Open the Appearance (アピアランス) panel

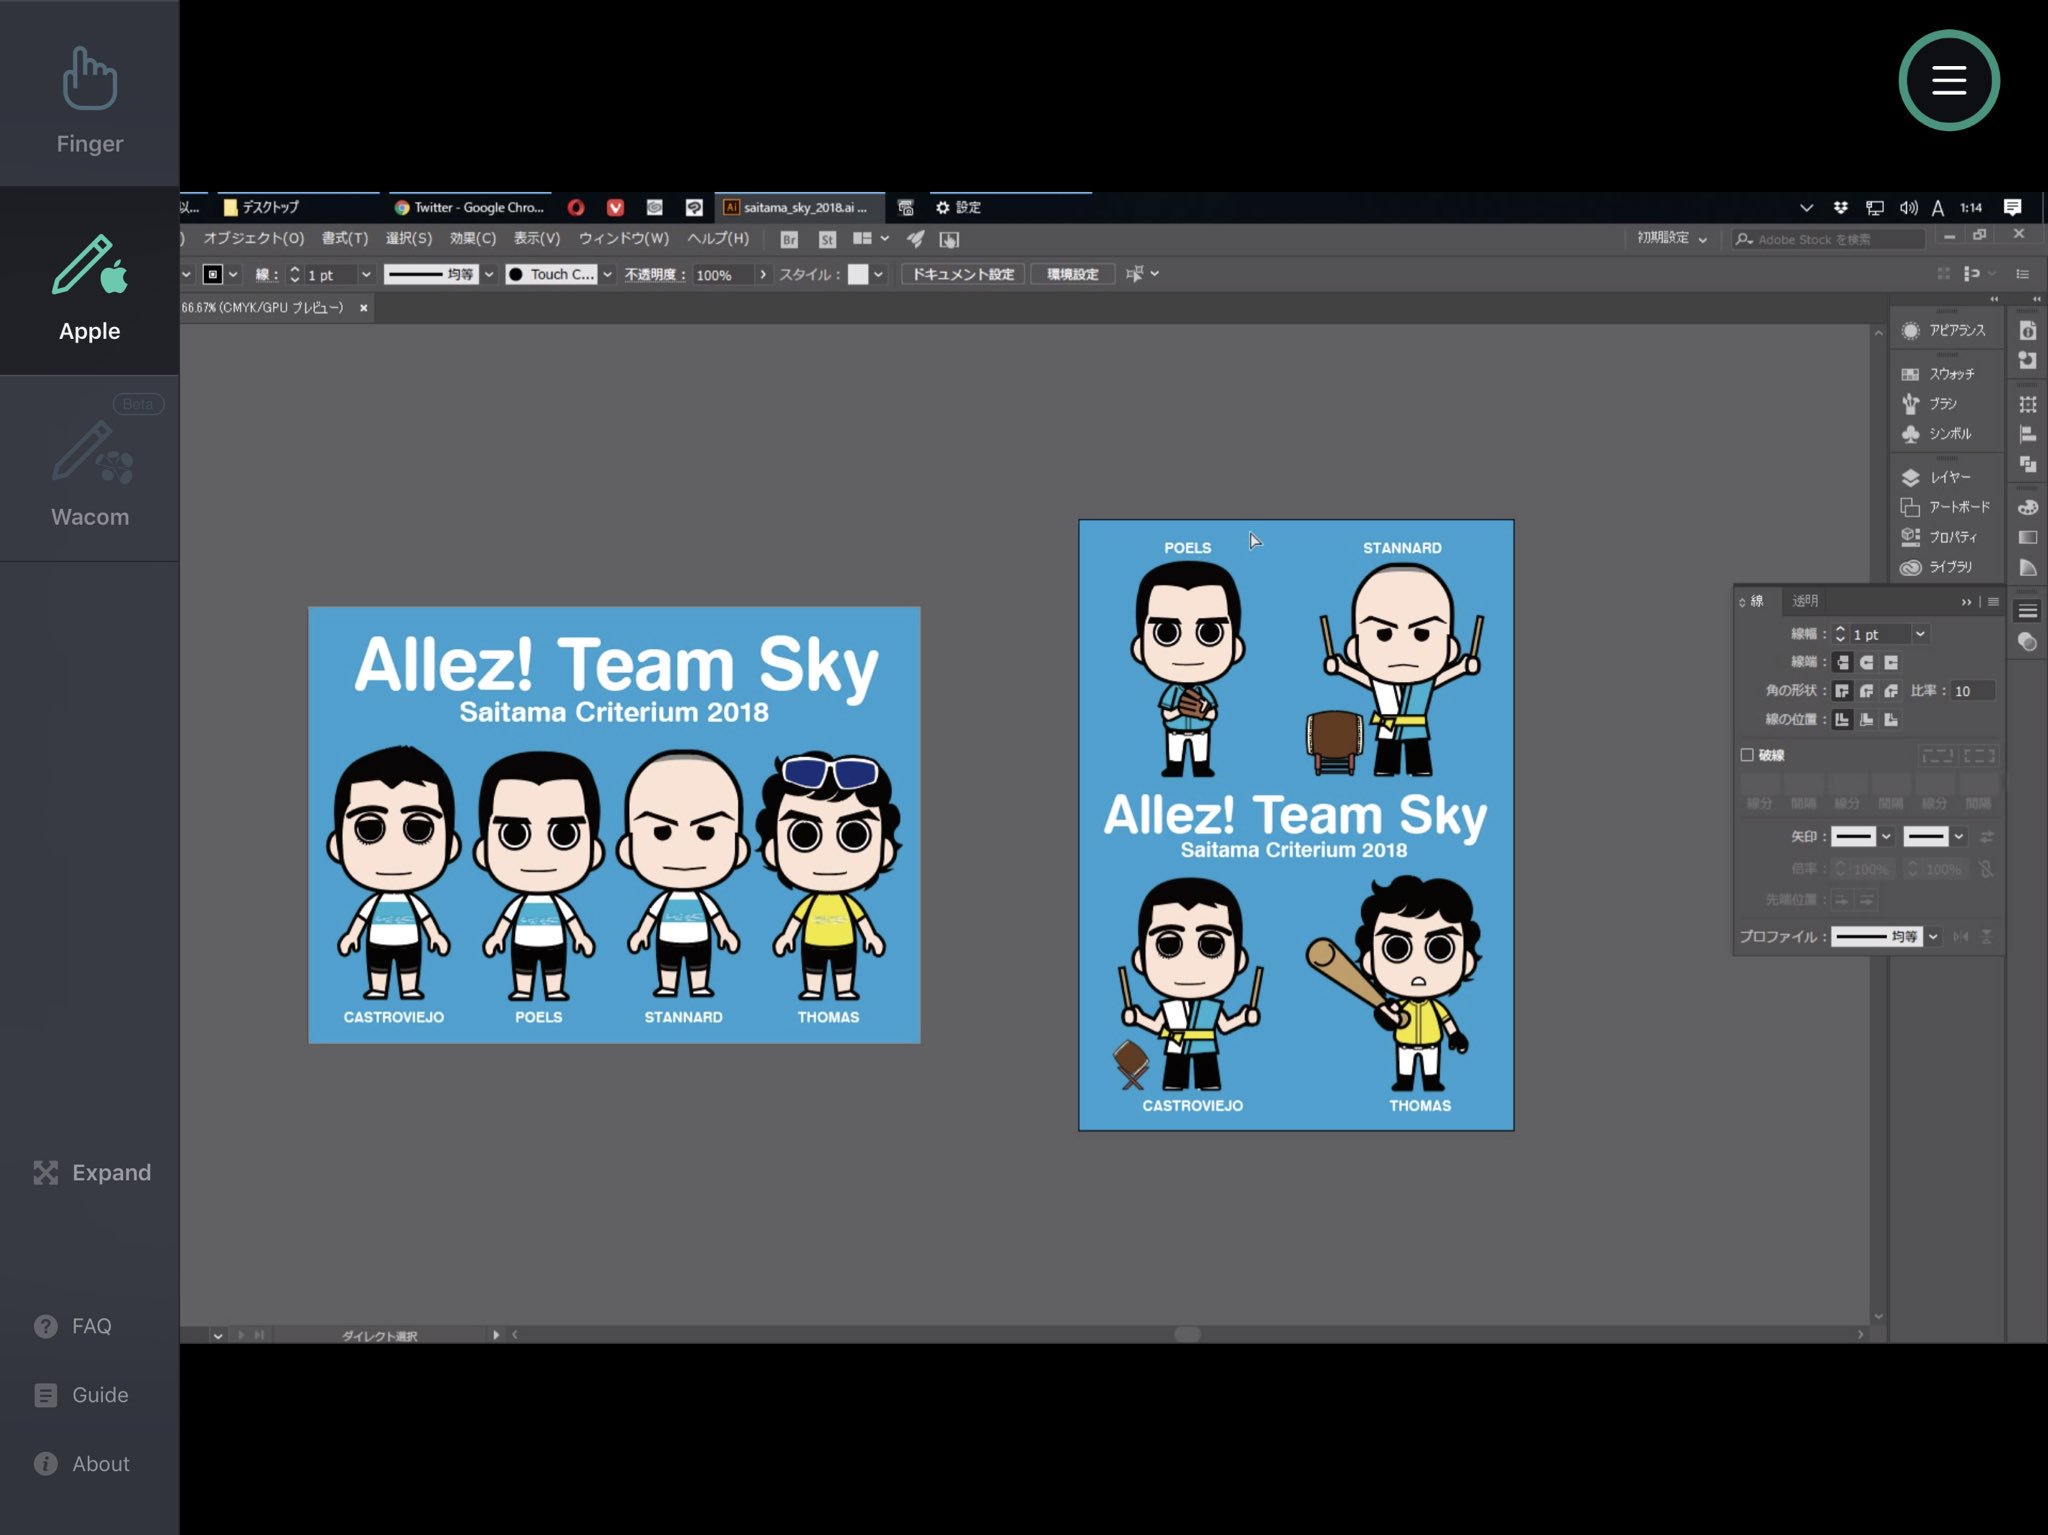1946,330
